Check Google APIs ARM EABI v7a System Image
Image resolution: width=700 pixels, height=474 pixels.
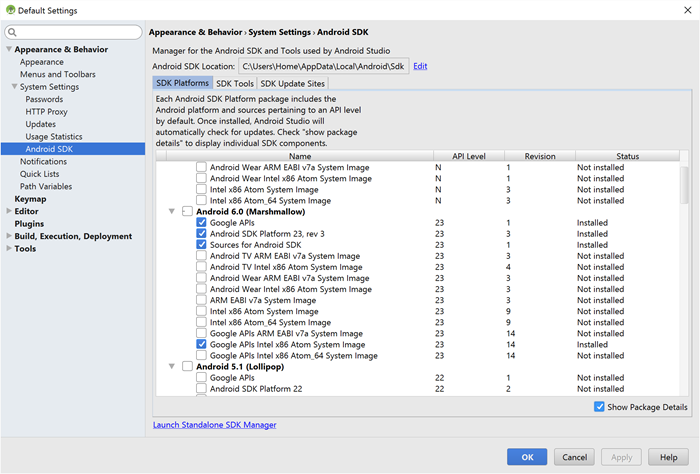coord(201,333)
